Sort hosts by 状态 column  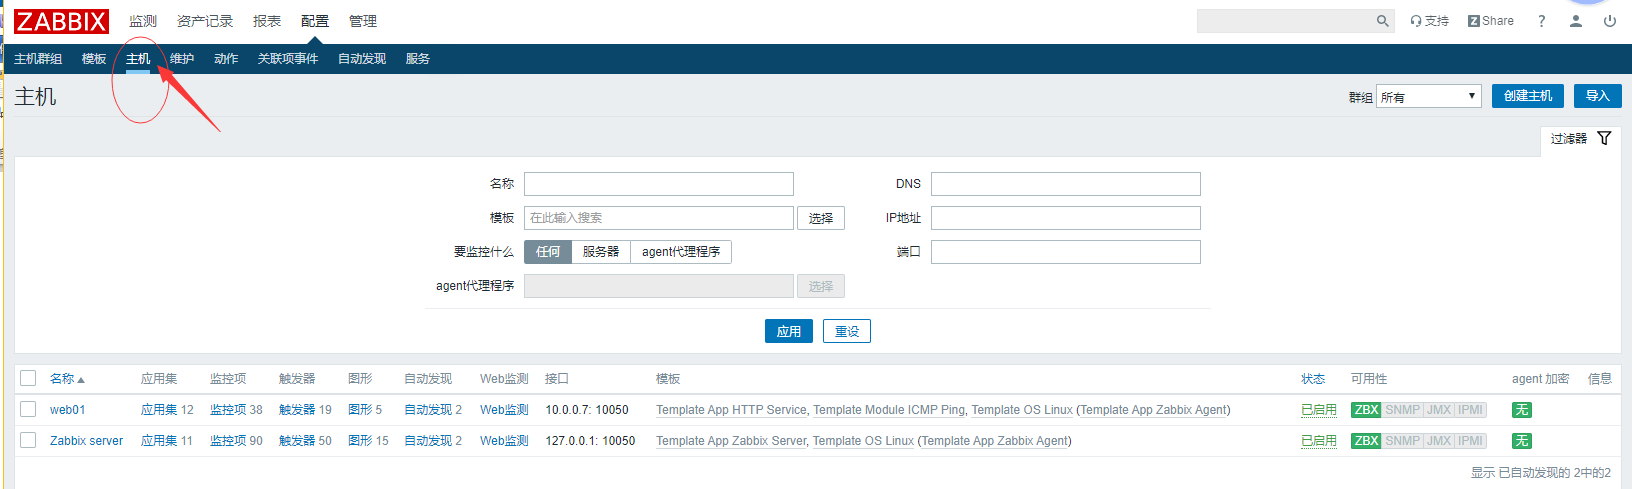tap(1313, 379)
